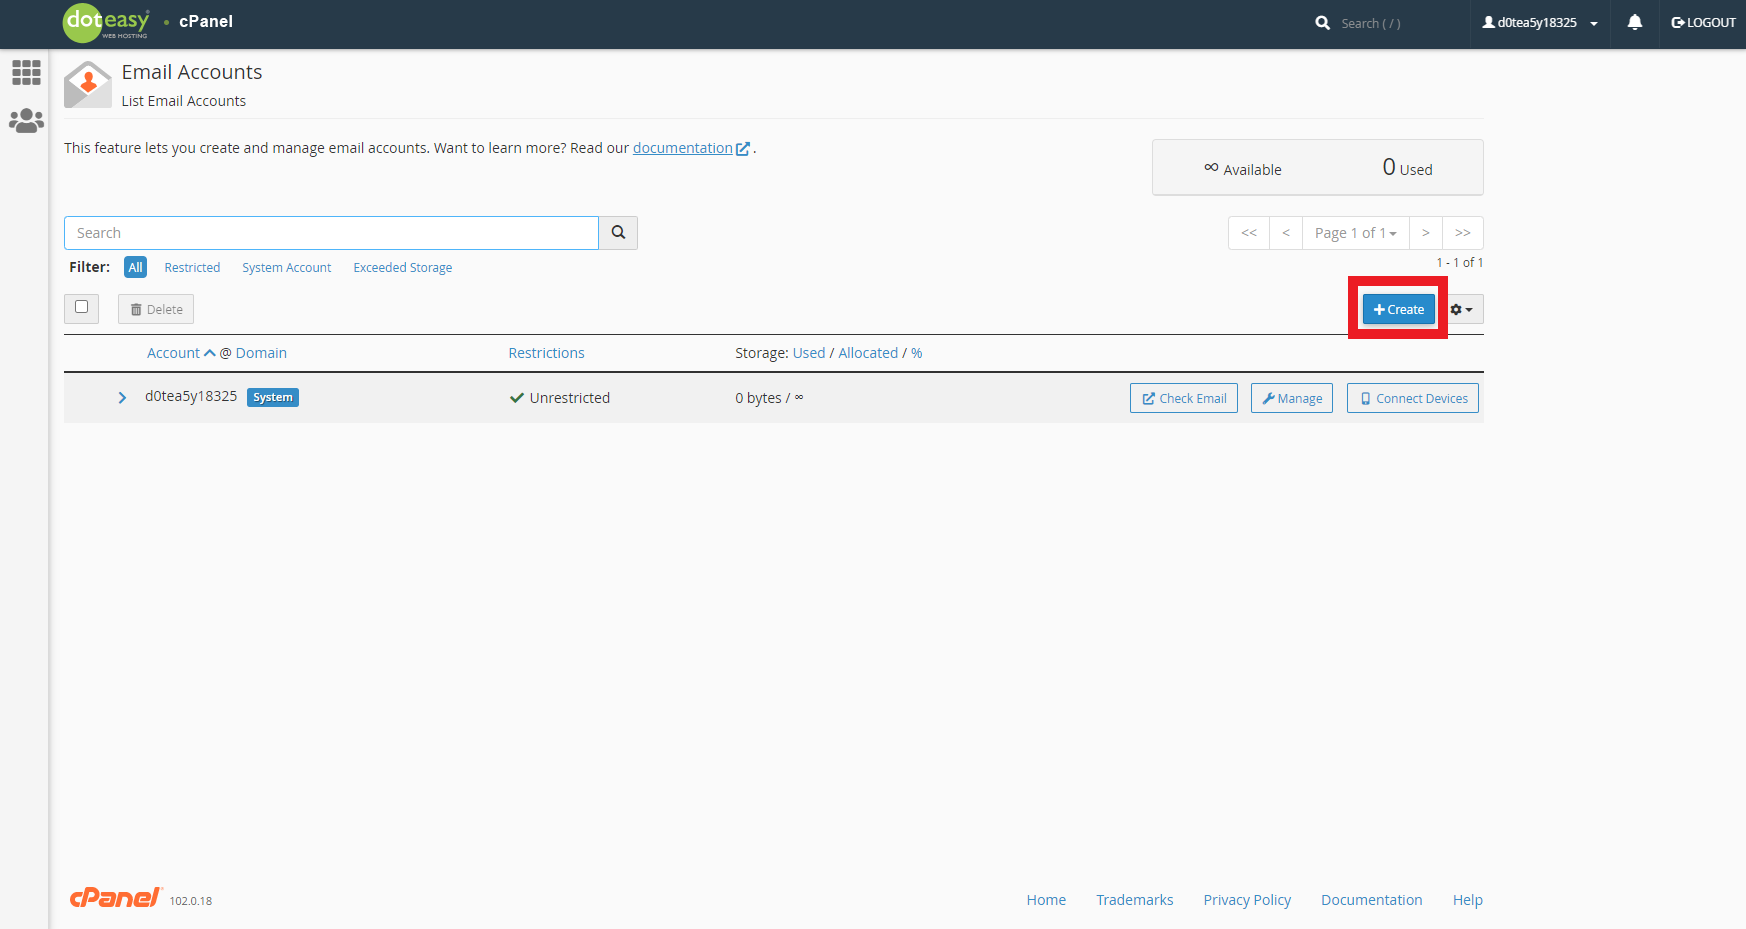Sort by storage Used
Image resolution: width=1746 pixels, height=929 pixels.
tap(809, 353)
